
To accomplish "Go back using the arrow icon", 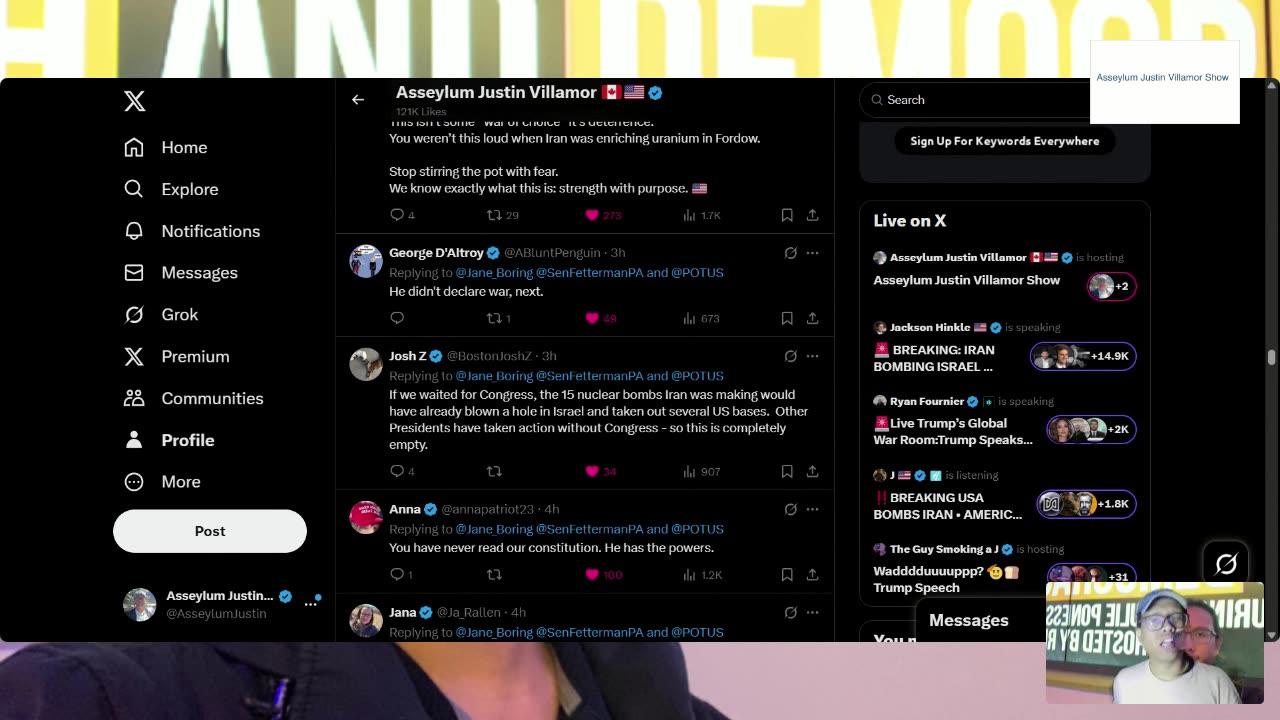I will (x=358, y=99).
